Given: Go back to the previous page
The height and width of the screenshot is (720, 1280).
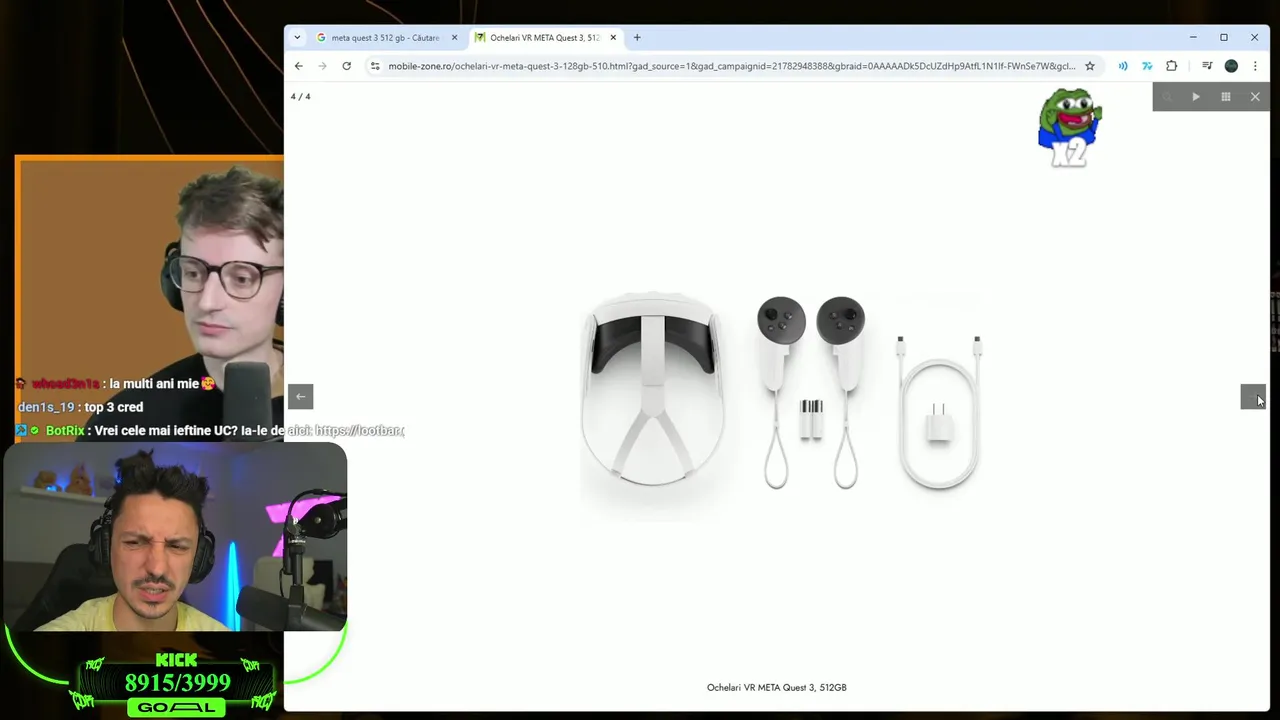Looking at the screenshot, I should click(298, 66).
